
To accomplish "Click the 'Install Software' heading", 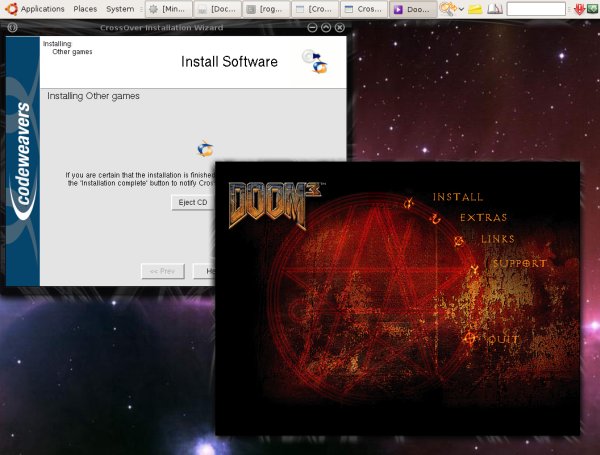I will coord(229,62).
